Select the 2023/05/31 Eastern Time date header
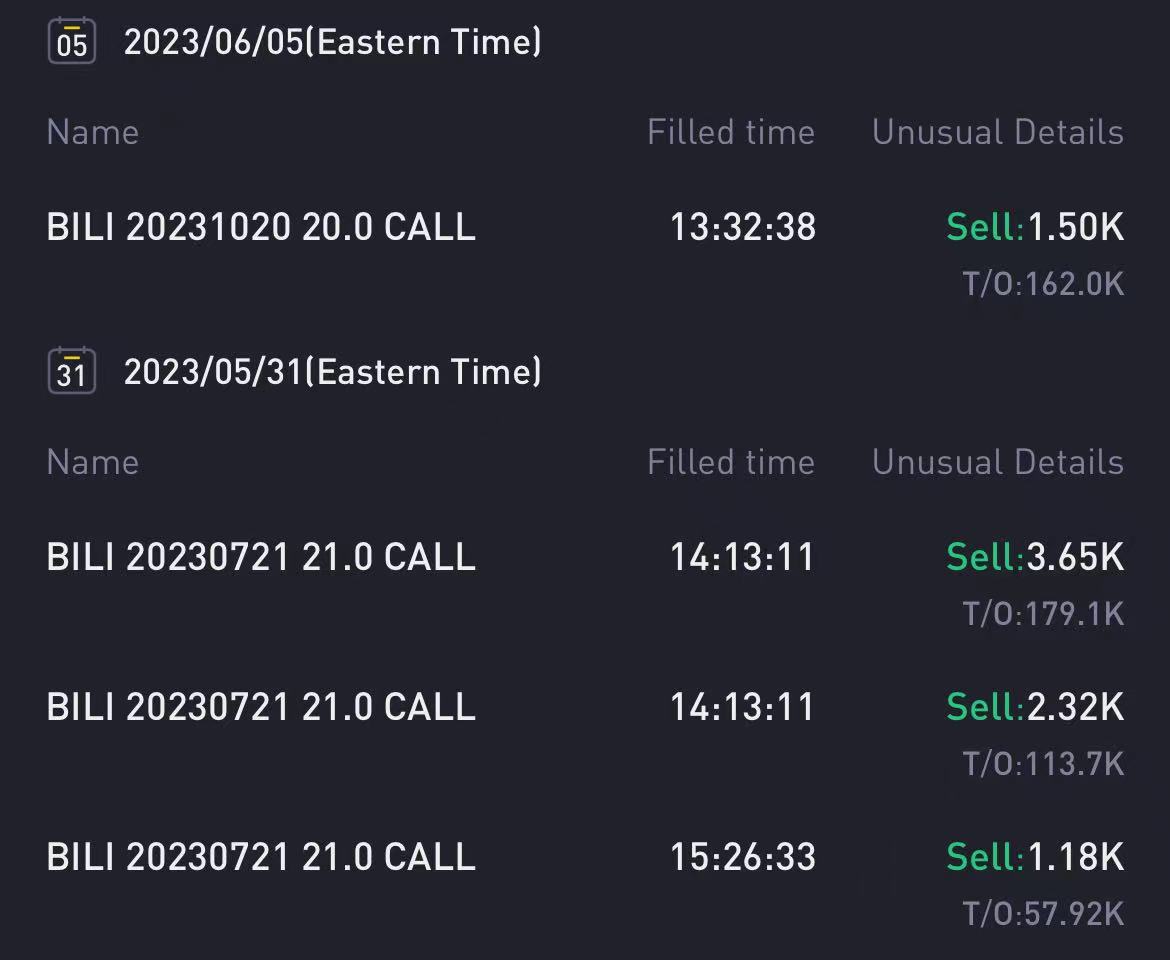The width and height of the screenshot is (1170, 960). [x=333, y=371]
